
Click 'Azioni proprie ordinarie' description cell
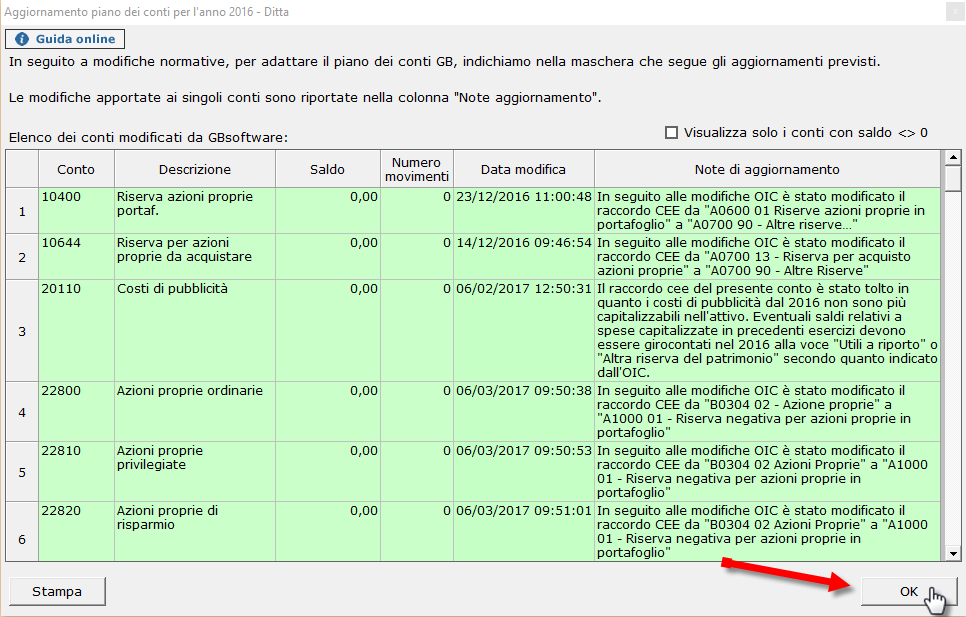tap(195, 411)
